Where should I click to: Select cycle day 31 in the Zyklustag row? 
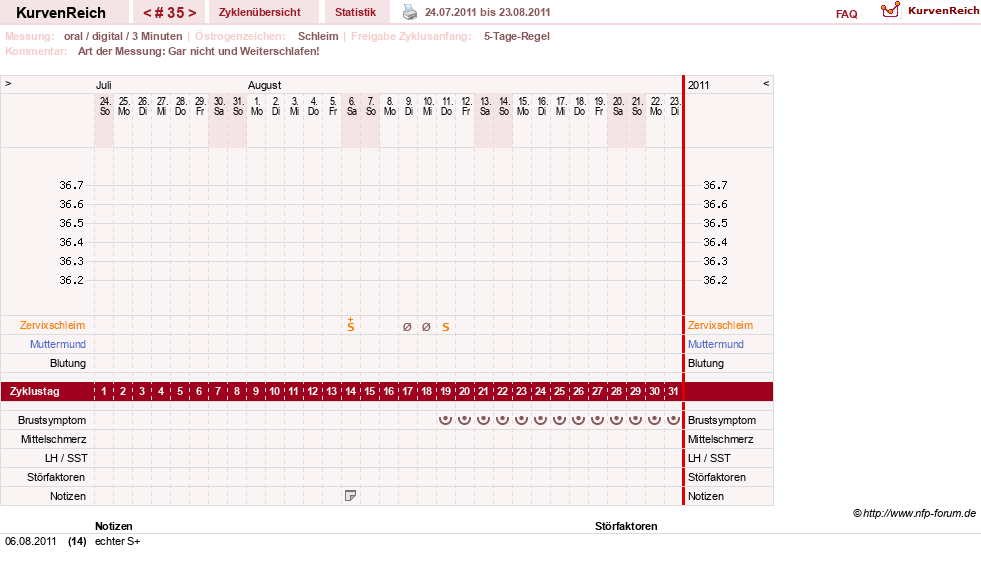673,391
